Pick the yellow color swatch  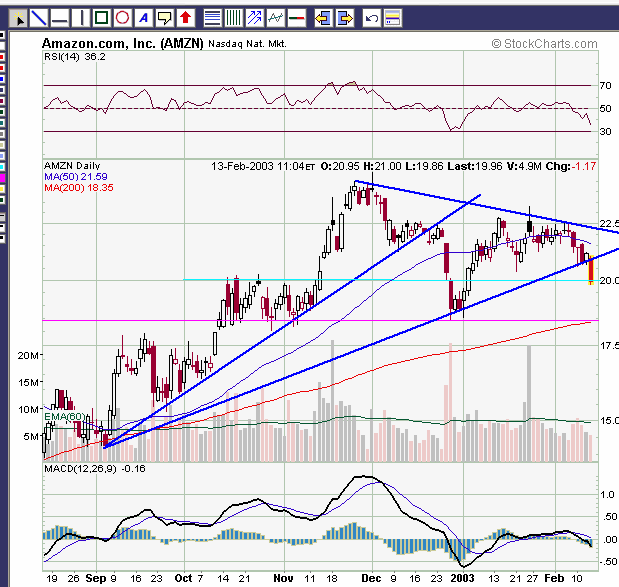[x=2, y=189]
